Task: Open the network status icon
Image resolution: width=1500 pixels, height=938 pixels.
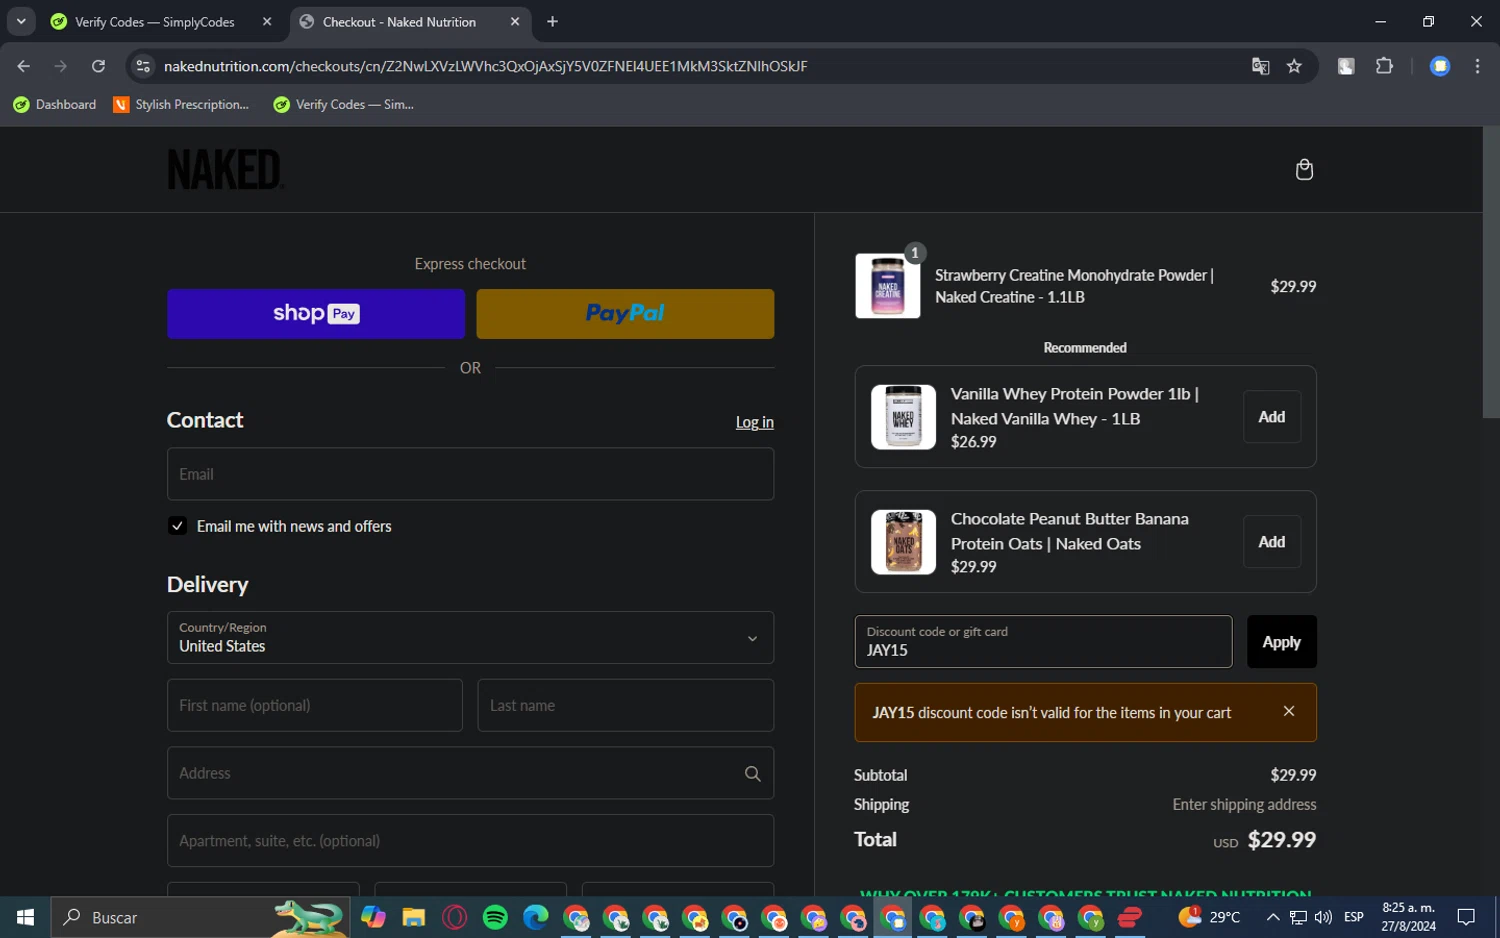Action: 1298,917
